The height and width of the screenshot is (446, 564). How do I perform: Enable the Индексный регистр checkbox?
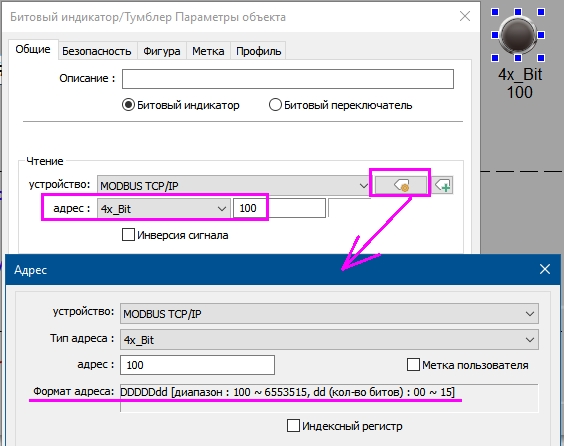click(293, 425)
